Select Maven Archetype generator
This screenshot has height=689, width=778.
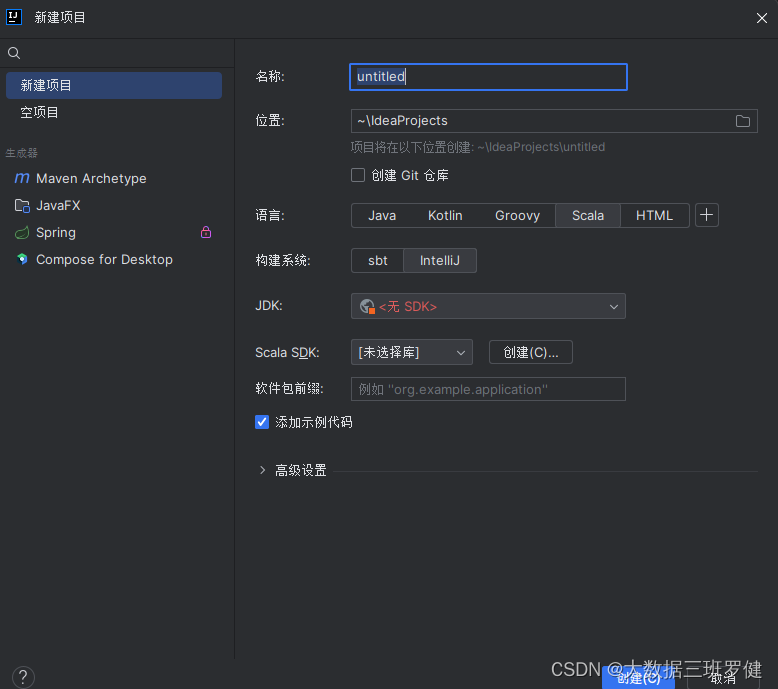click(x=114, y=178)
